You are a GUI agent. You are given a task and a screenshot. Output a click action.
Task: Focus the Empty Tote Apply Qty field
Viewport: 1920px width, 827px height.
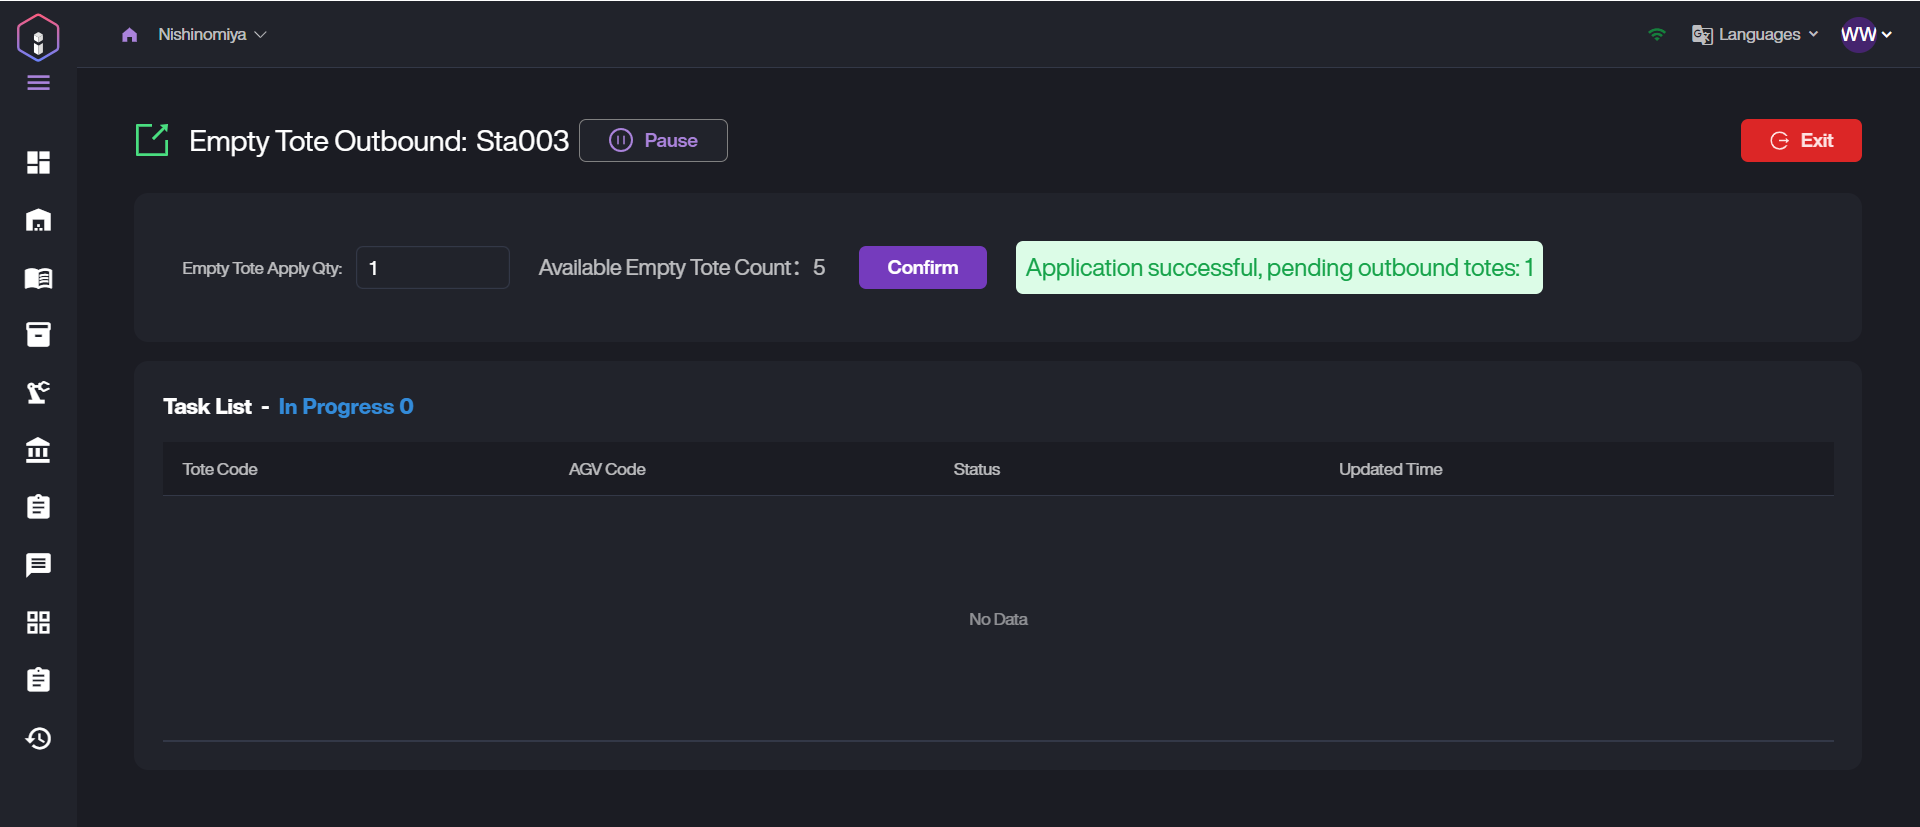pyautogui.click(x=432, y=268)
